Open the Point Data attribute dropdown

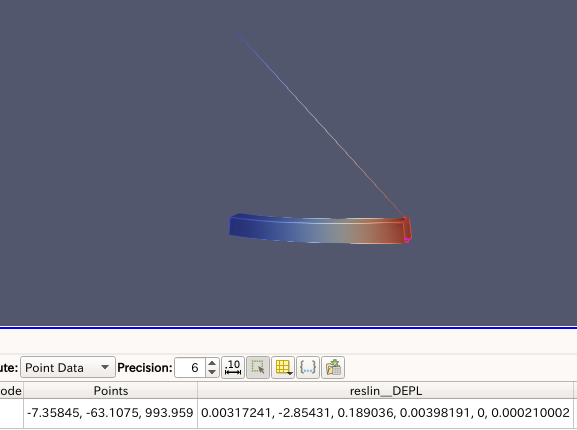pos(68,367)
